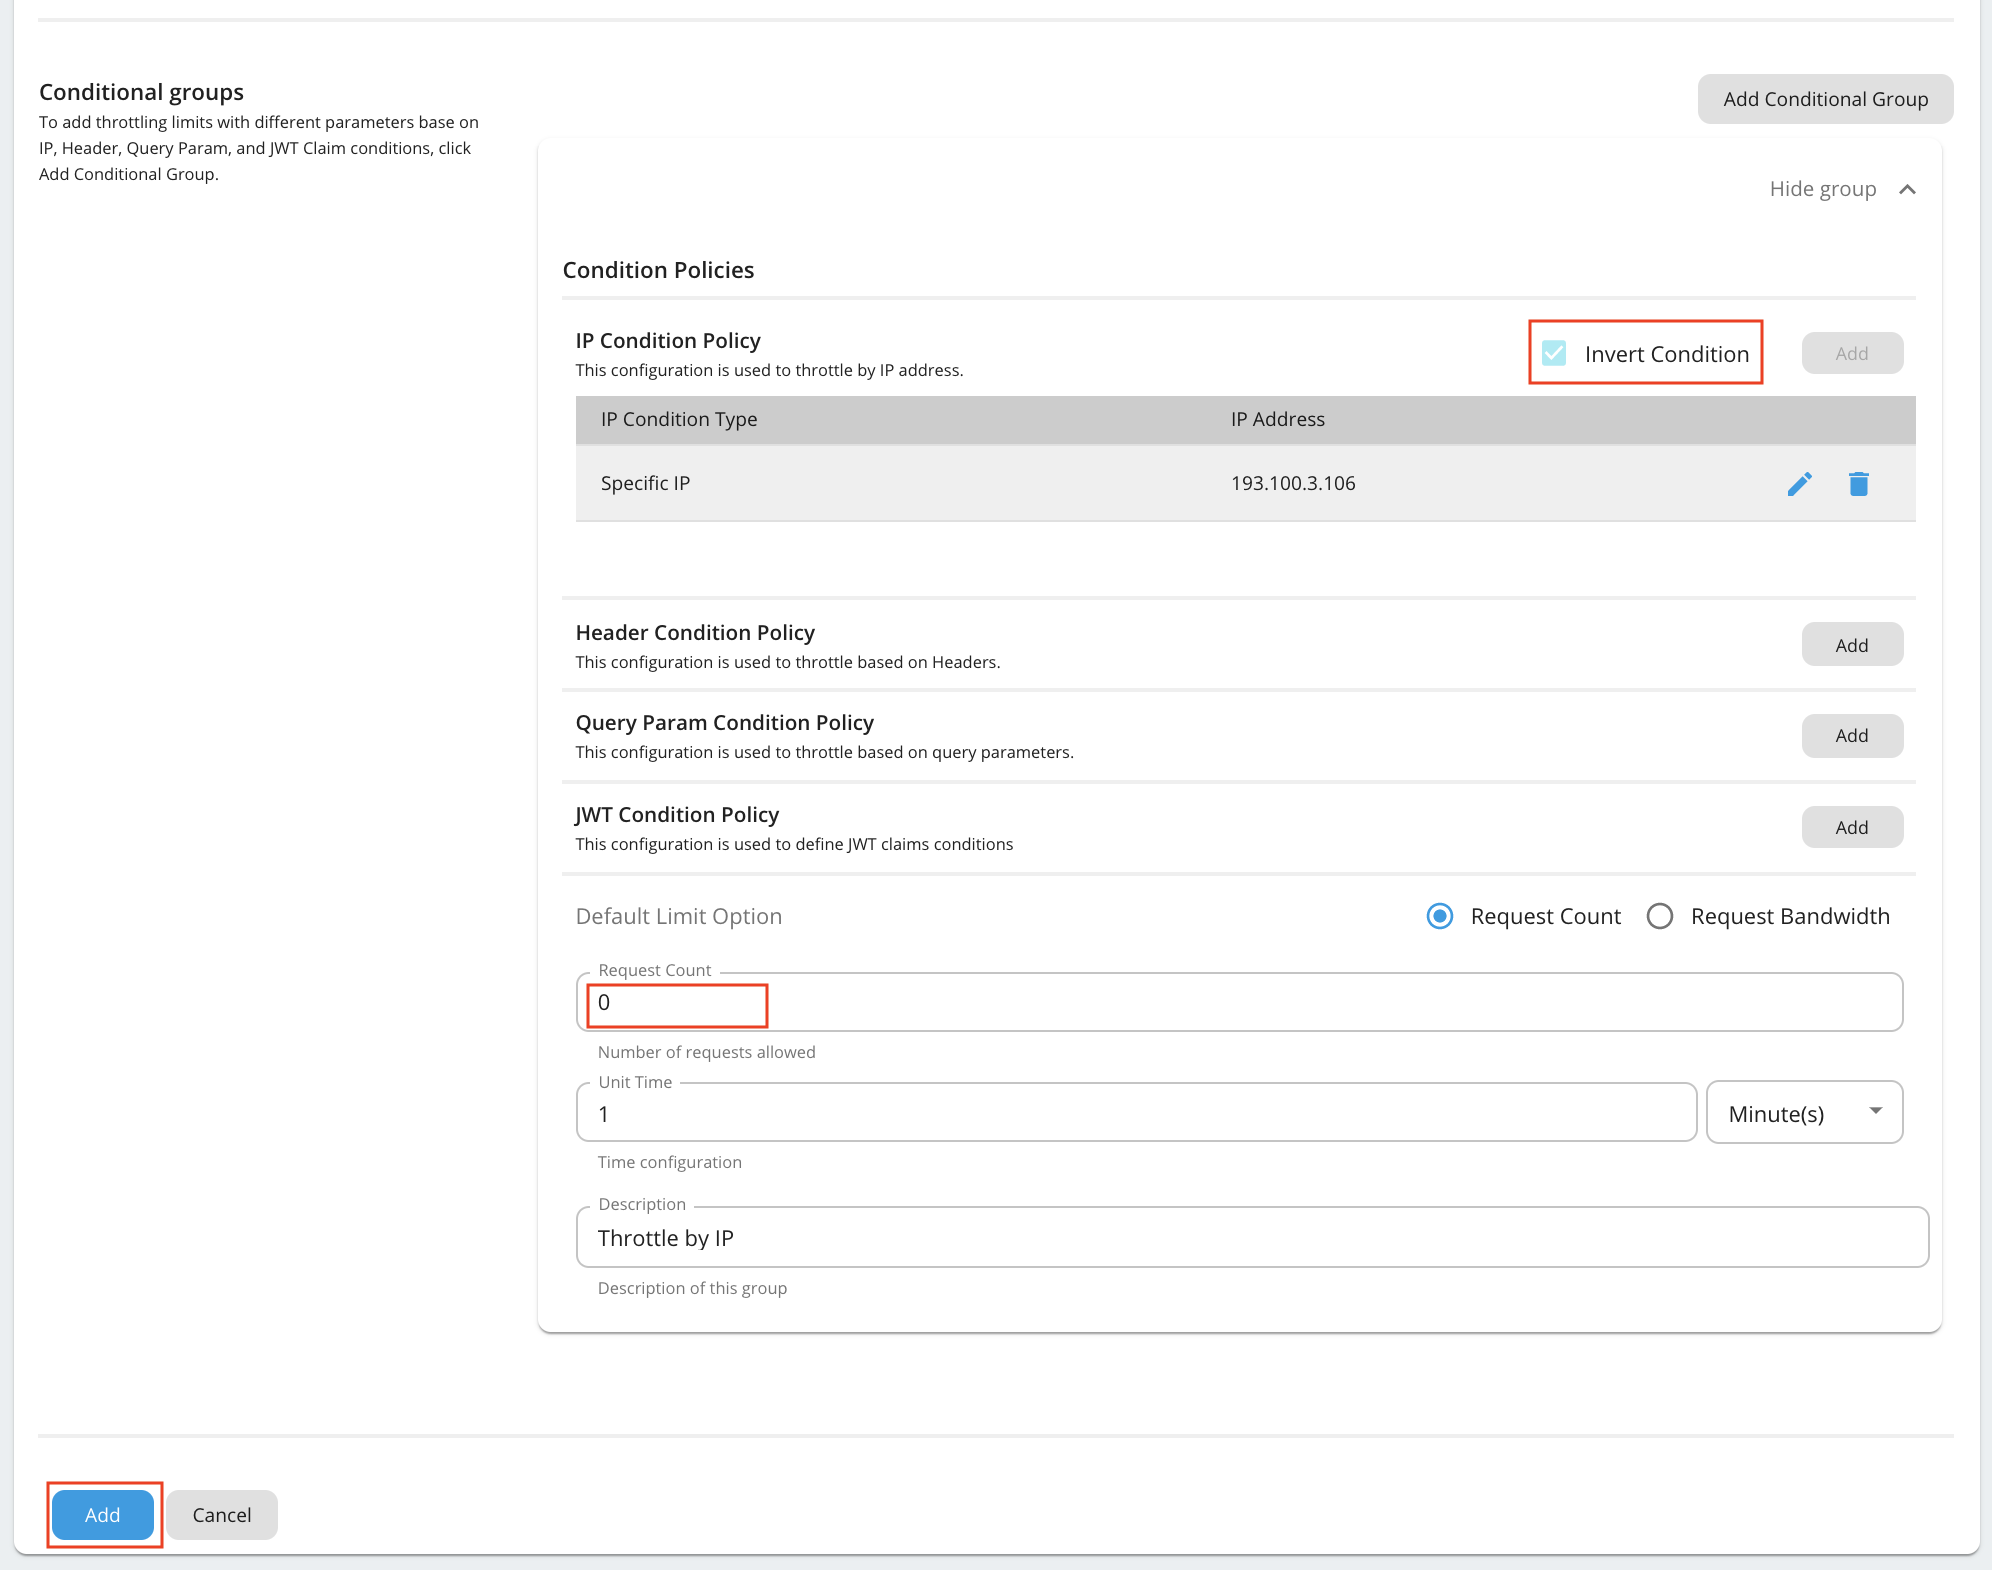1992x1570 pixels.
Task: Edit the Specific IP condition row
Action: (x=1799, y=484)
